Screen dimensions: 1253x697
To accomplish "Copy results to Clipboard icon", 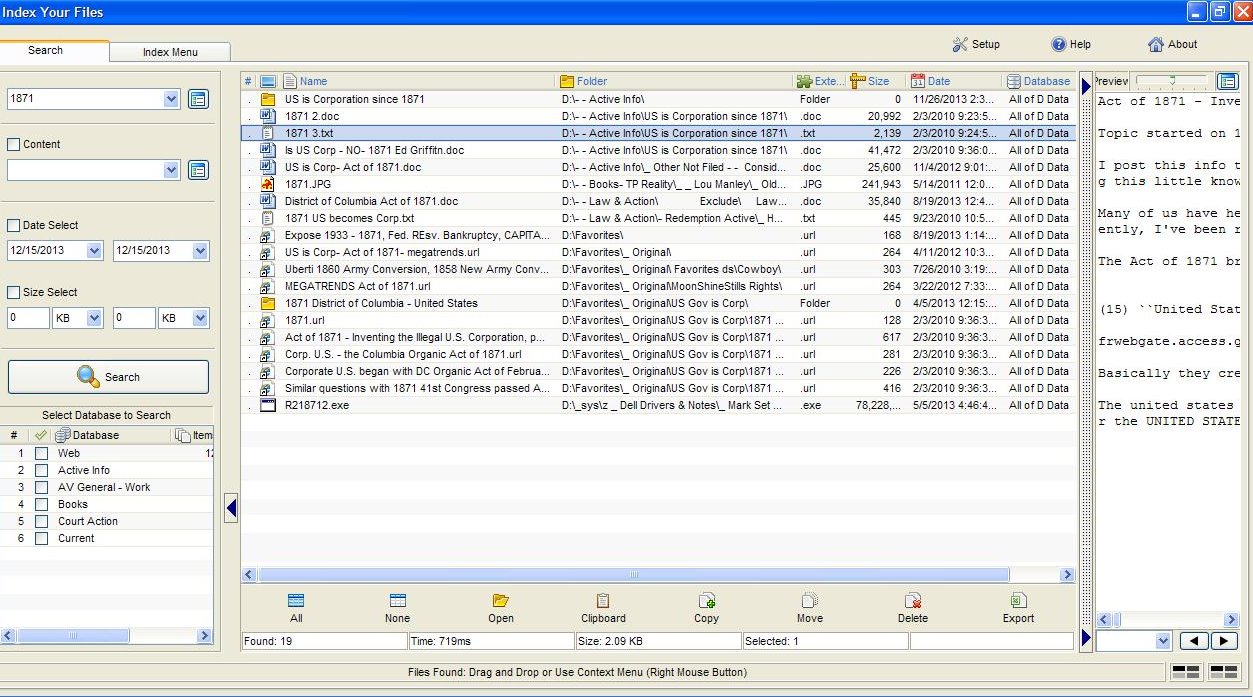I will pos(603,601).
